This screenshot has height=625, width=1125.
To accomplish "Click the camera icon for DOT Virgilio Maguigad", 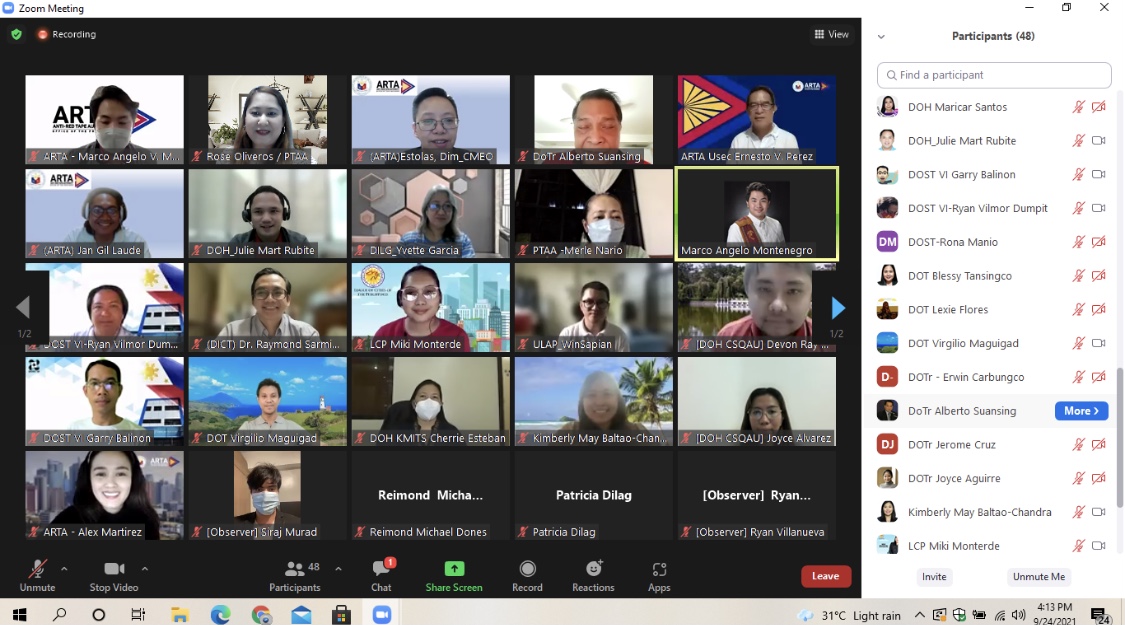I will pyautogui.click(x=1098, y=343).
